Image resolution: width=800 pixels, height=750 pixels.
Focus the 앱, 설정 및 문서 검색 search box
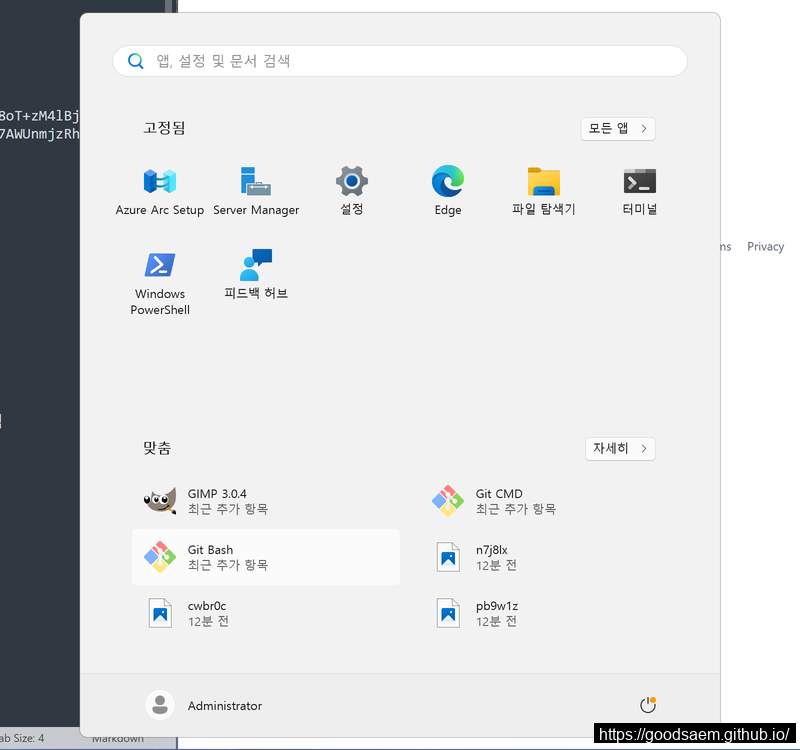click(400, 61)
